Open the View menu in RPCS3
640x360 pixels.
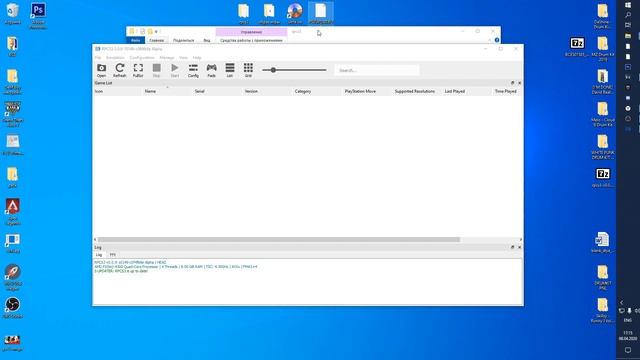pos(183,58)
